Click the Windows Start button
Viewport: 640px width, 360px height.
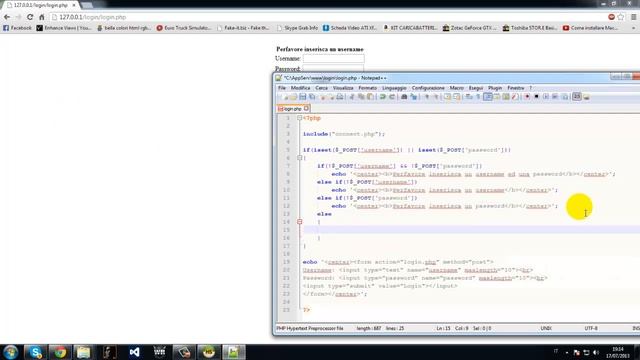pyautogui.click(x=10, y=352)
